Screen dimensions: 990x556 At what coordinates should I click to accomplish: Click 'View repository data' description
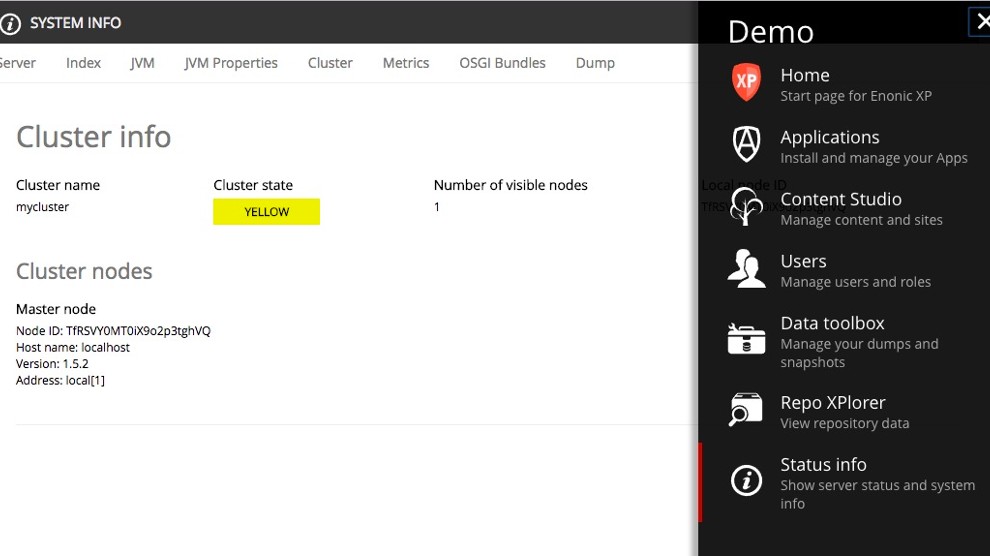tap(845, 423)
